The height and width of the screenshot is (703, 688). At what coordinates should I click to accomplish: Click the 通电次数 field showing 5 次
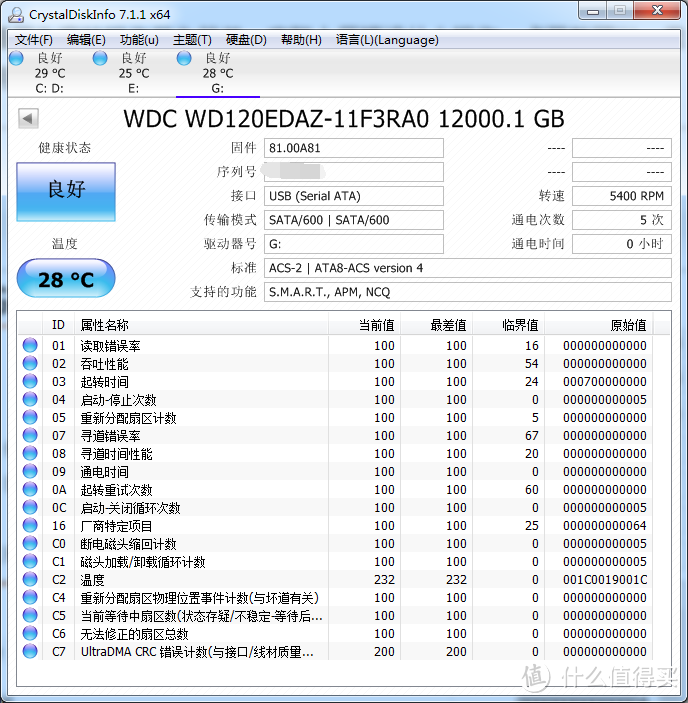622,220
